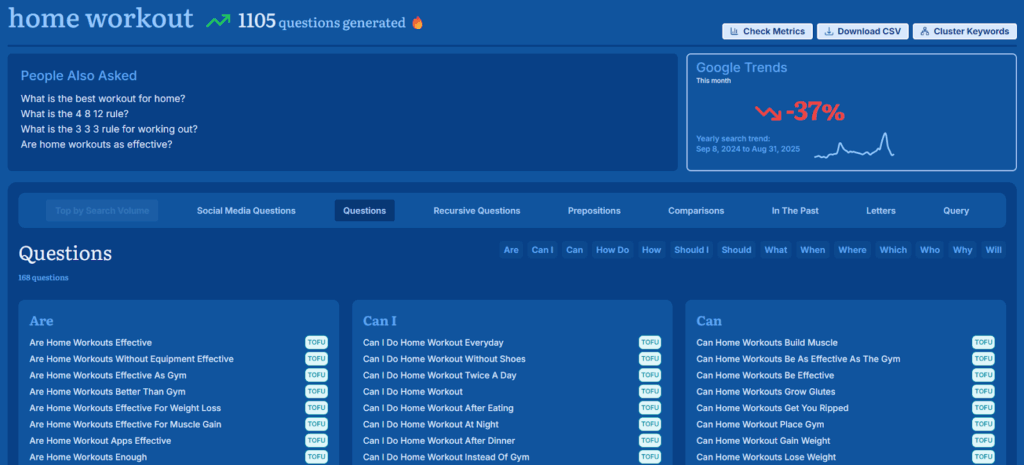1024x465 pixels.
Task: Switch to Social Media Questions tab
Action: tap(246, 211)
